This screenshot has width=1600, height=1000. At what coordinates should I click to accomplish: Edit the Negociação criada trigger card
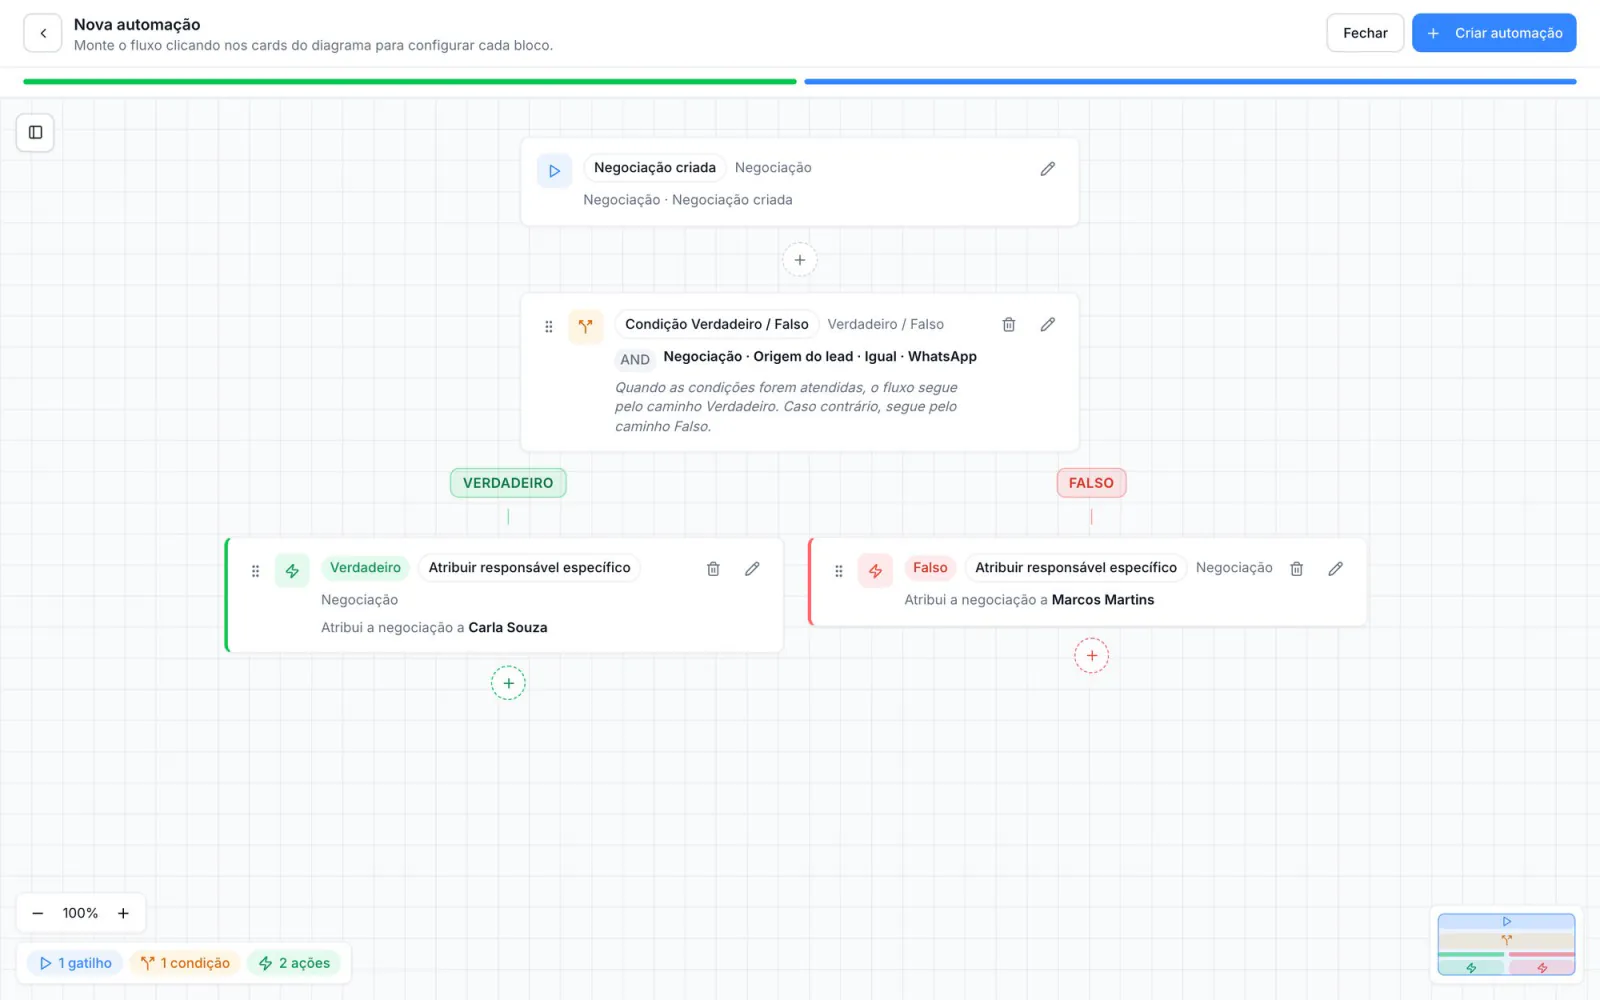point(1047,169)
